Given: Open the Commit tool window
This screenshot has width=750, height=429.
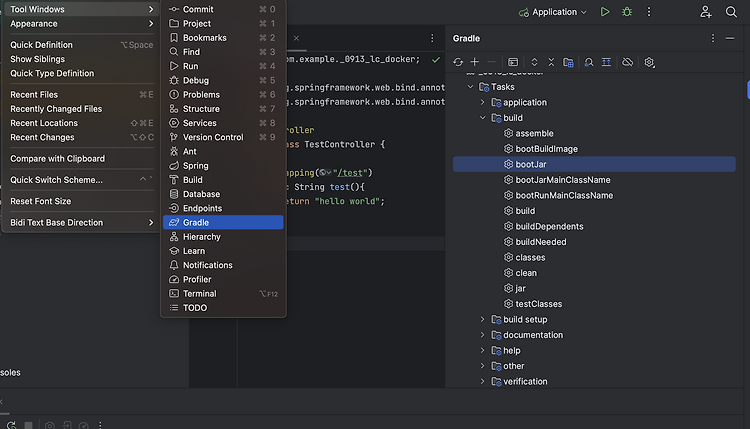Looking at the screenshot, I should (x=223, y=9).
